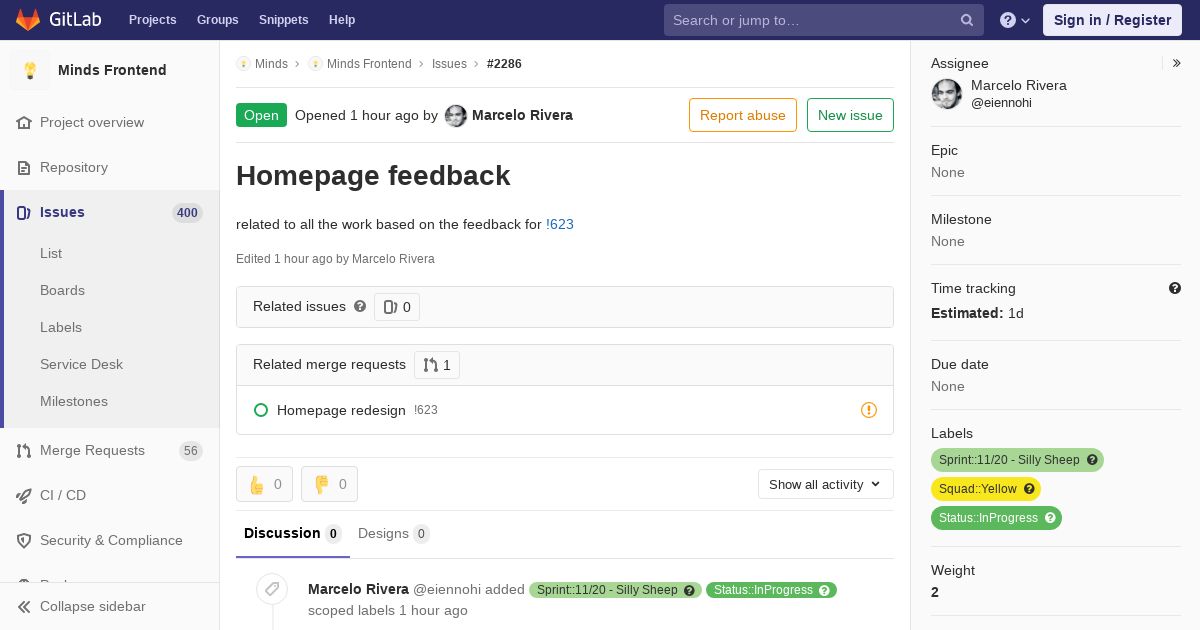The width and height of the screenshot is (1200, 630).
Task: Click Marcelo Rivera author name link
Action: coord(522,115)
